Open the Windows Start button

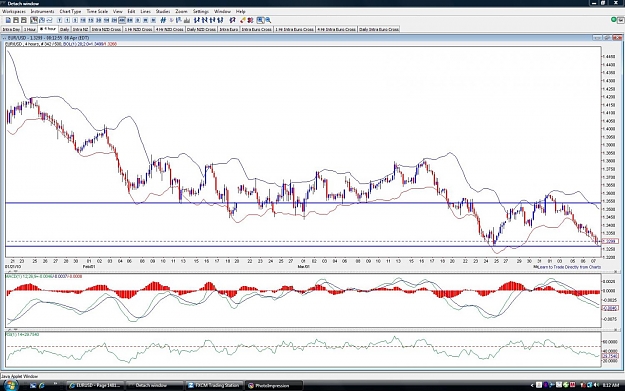point(10,385)
